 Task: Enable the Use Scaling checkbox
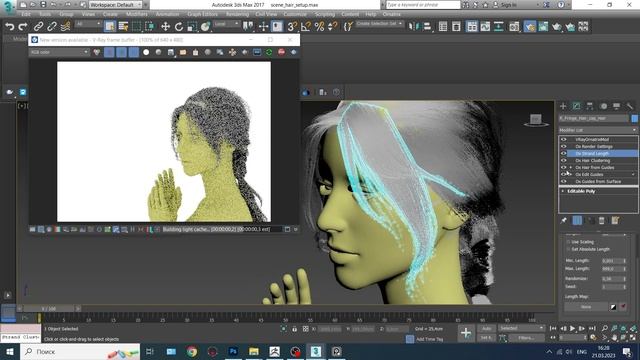pos(568,242)
